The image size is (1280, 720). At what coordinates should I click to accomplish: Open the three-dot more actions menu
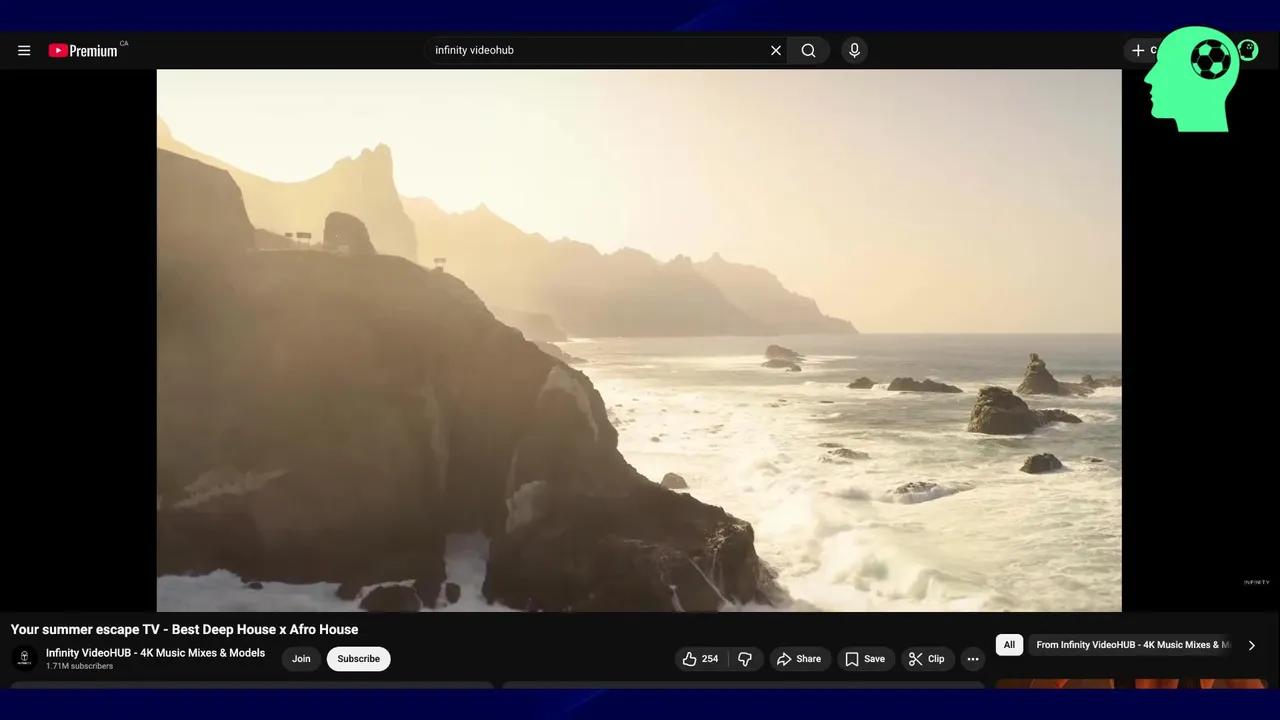972,659
